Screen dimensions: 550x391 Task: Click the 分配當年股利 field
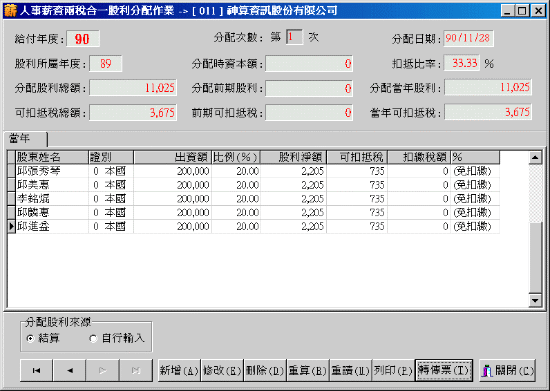(x=488, y=87)
